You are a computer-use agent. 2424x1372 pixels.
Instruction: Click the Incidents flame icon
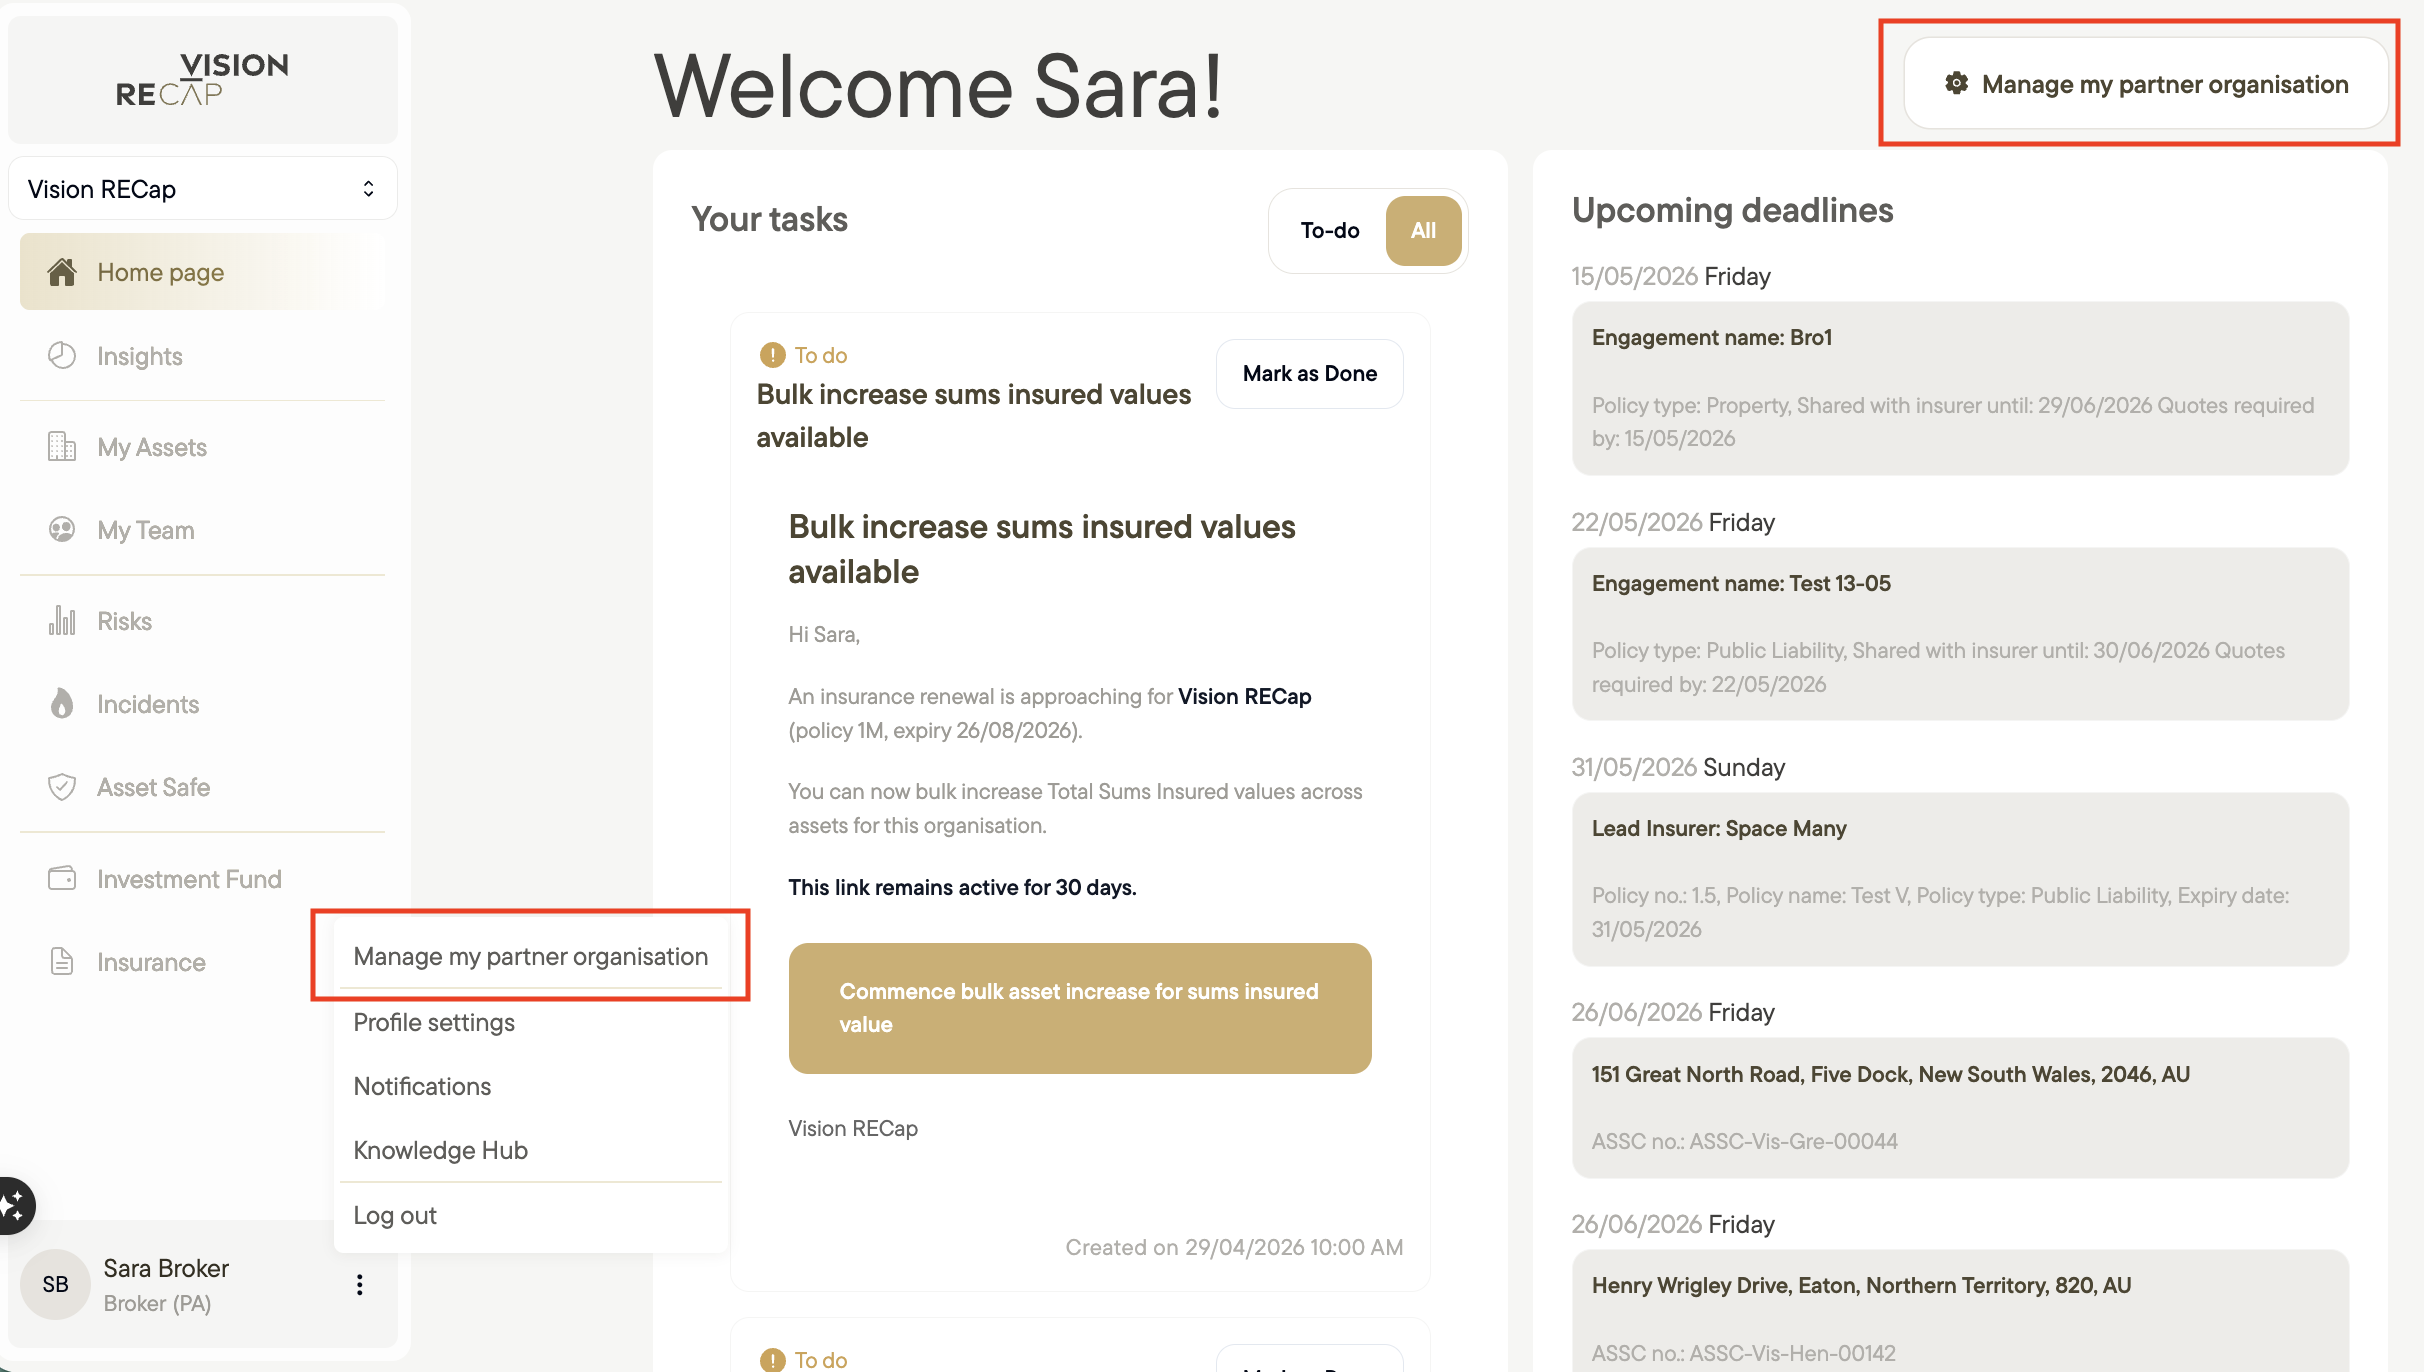click(x=62, y=704)
